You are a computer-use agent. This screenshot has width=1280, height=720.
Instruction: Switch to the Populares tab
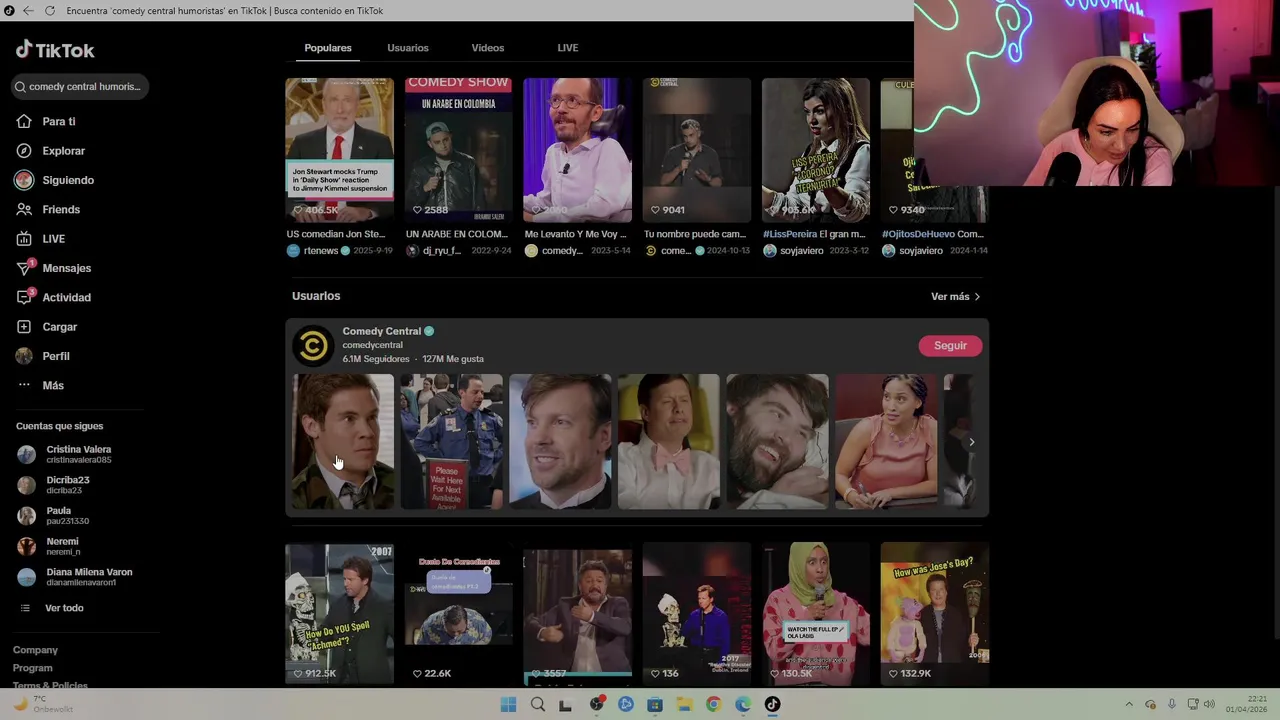tap(328, 48)
